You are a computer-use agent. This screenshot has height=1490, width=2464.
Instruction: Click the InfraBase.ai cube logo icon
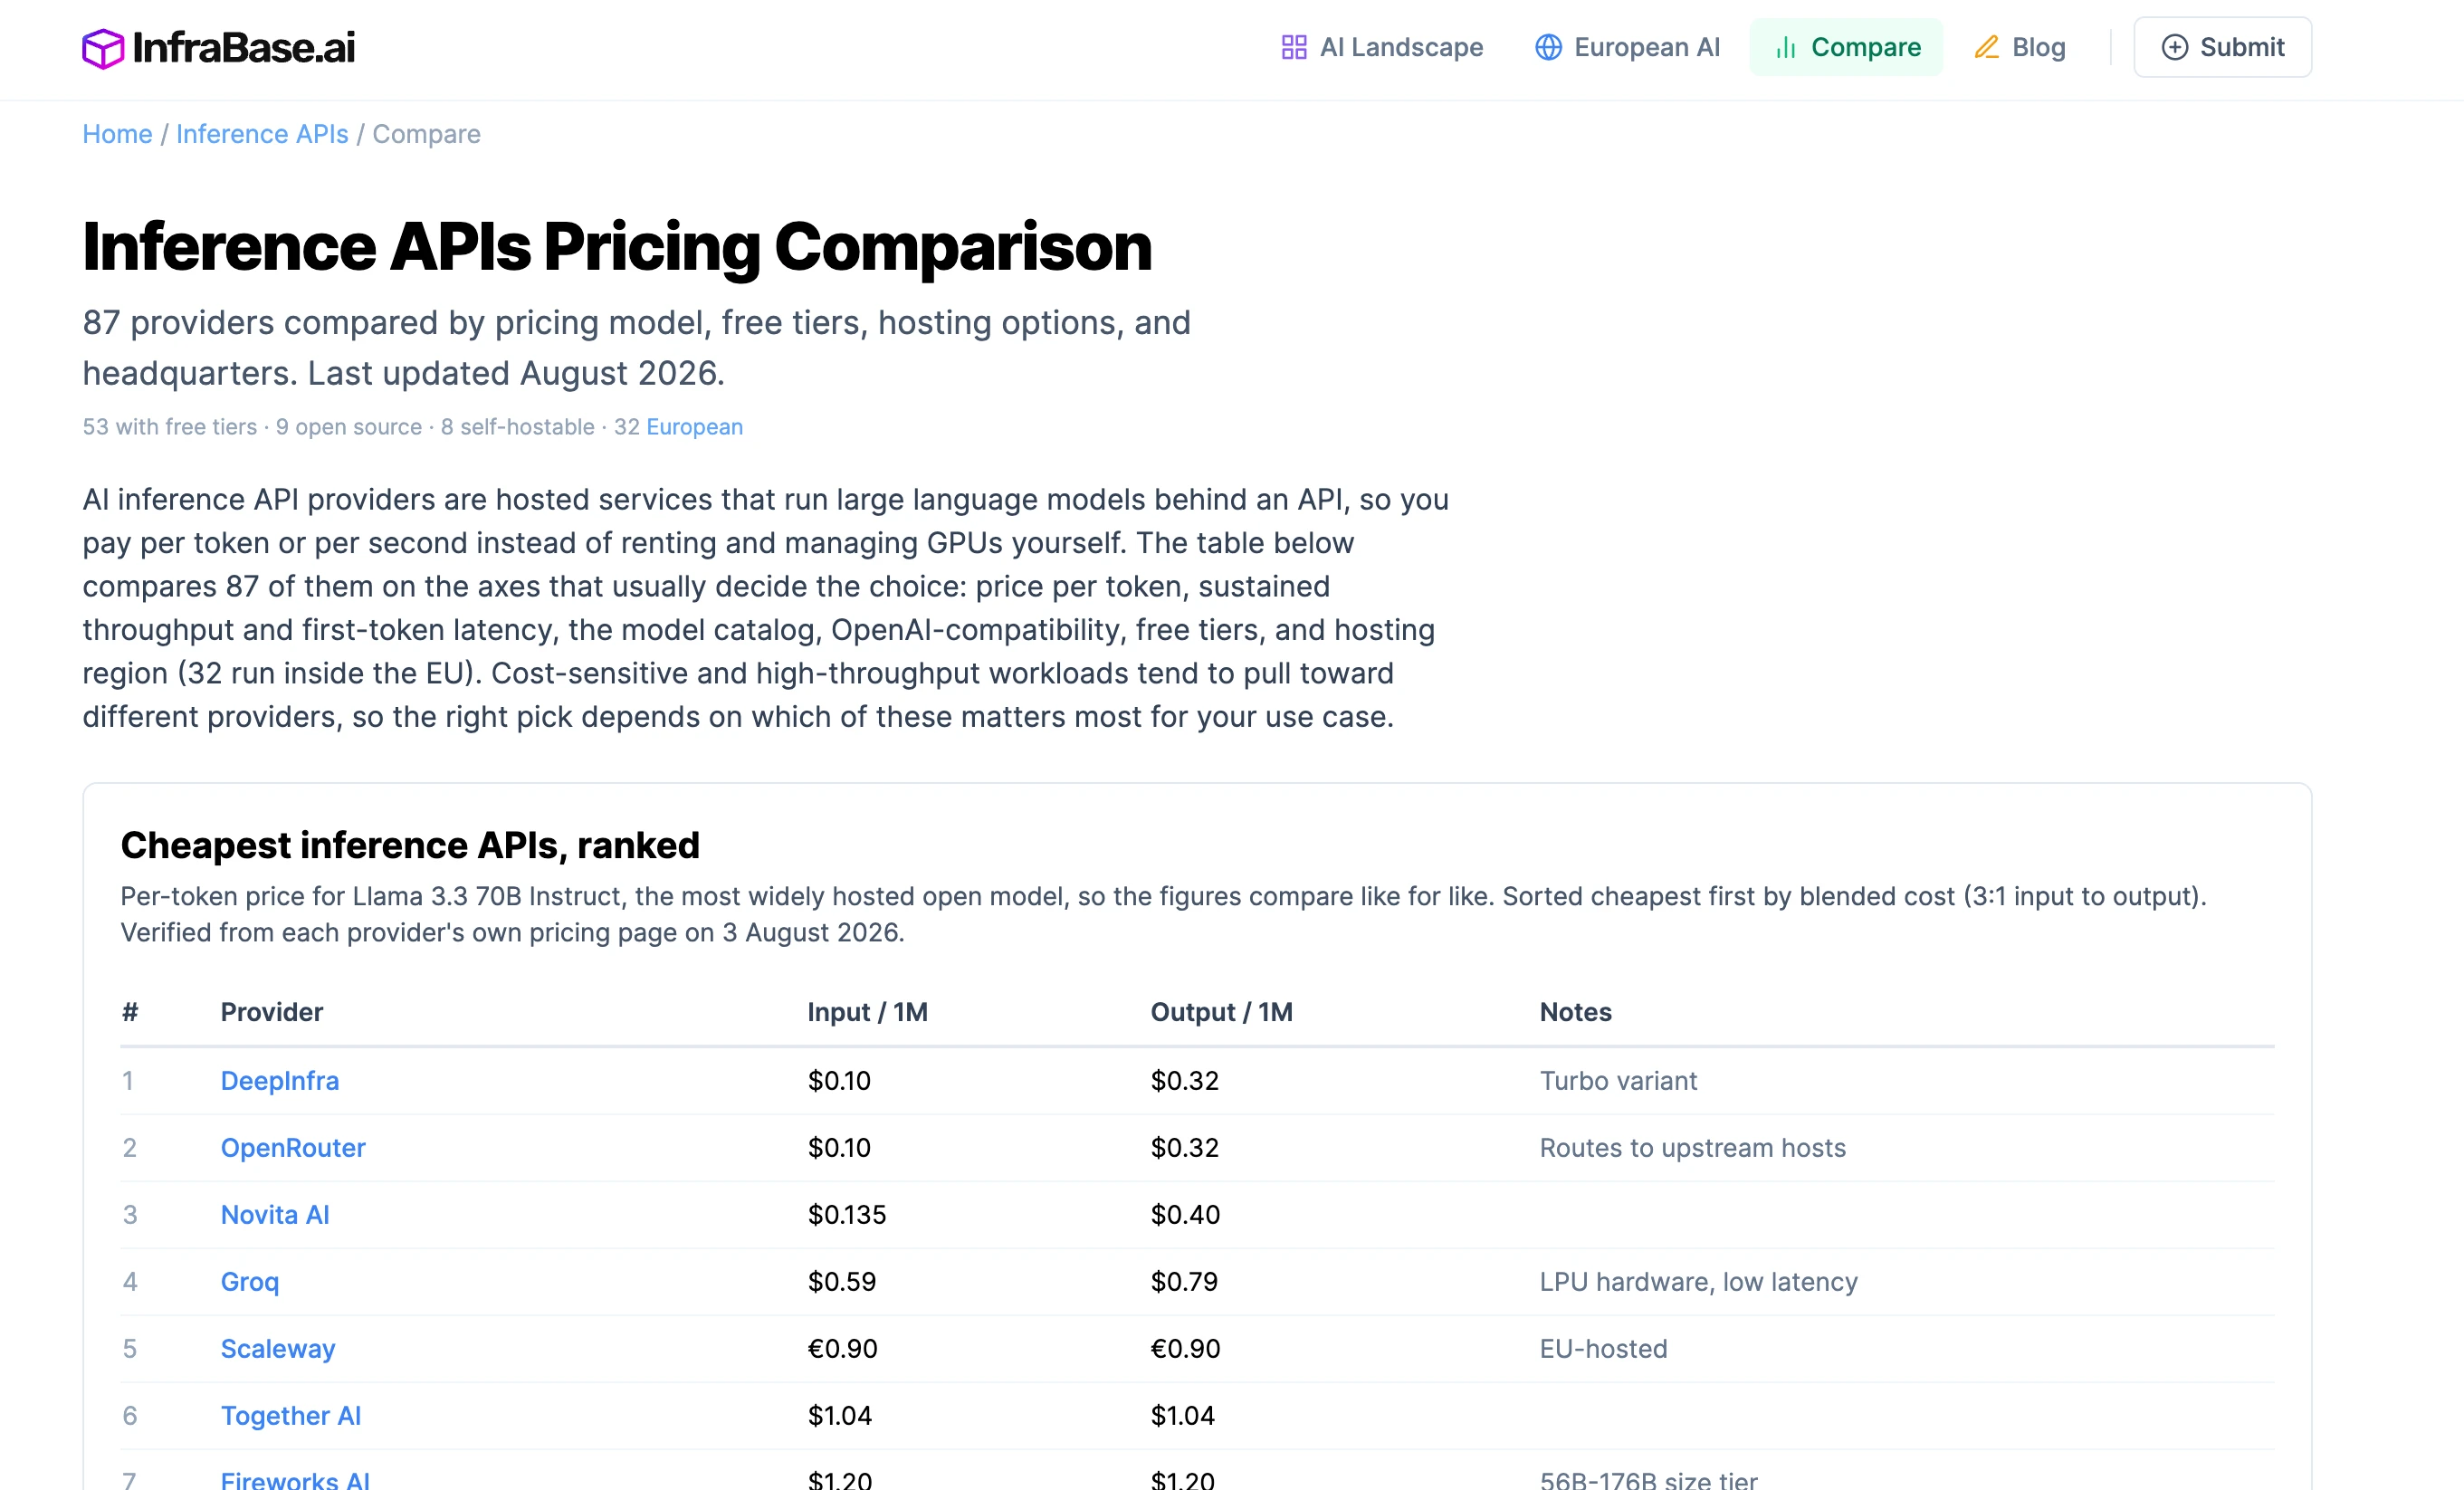tap(103, 48)
